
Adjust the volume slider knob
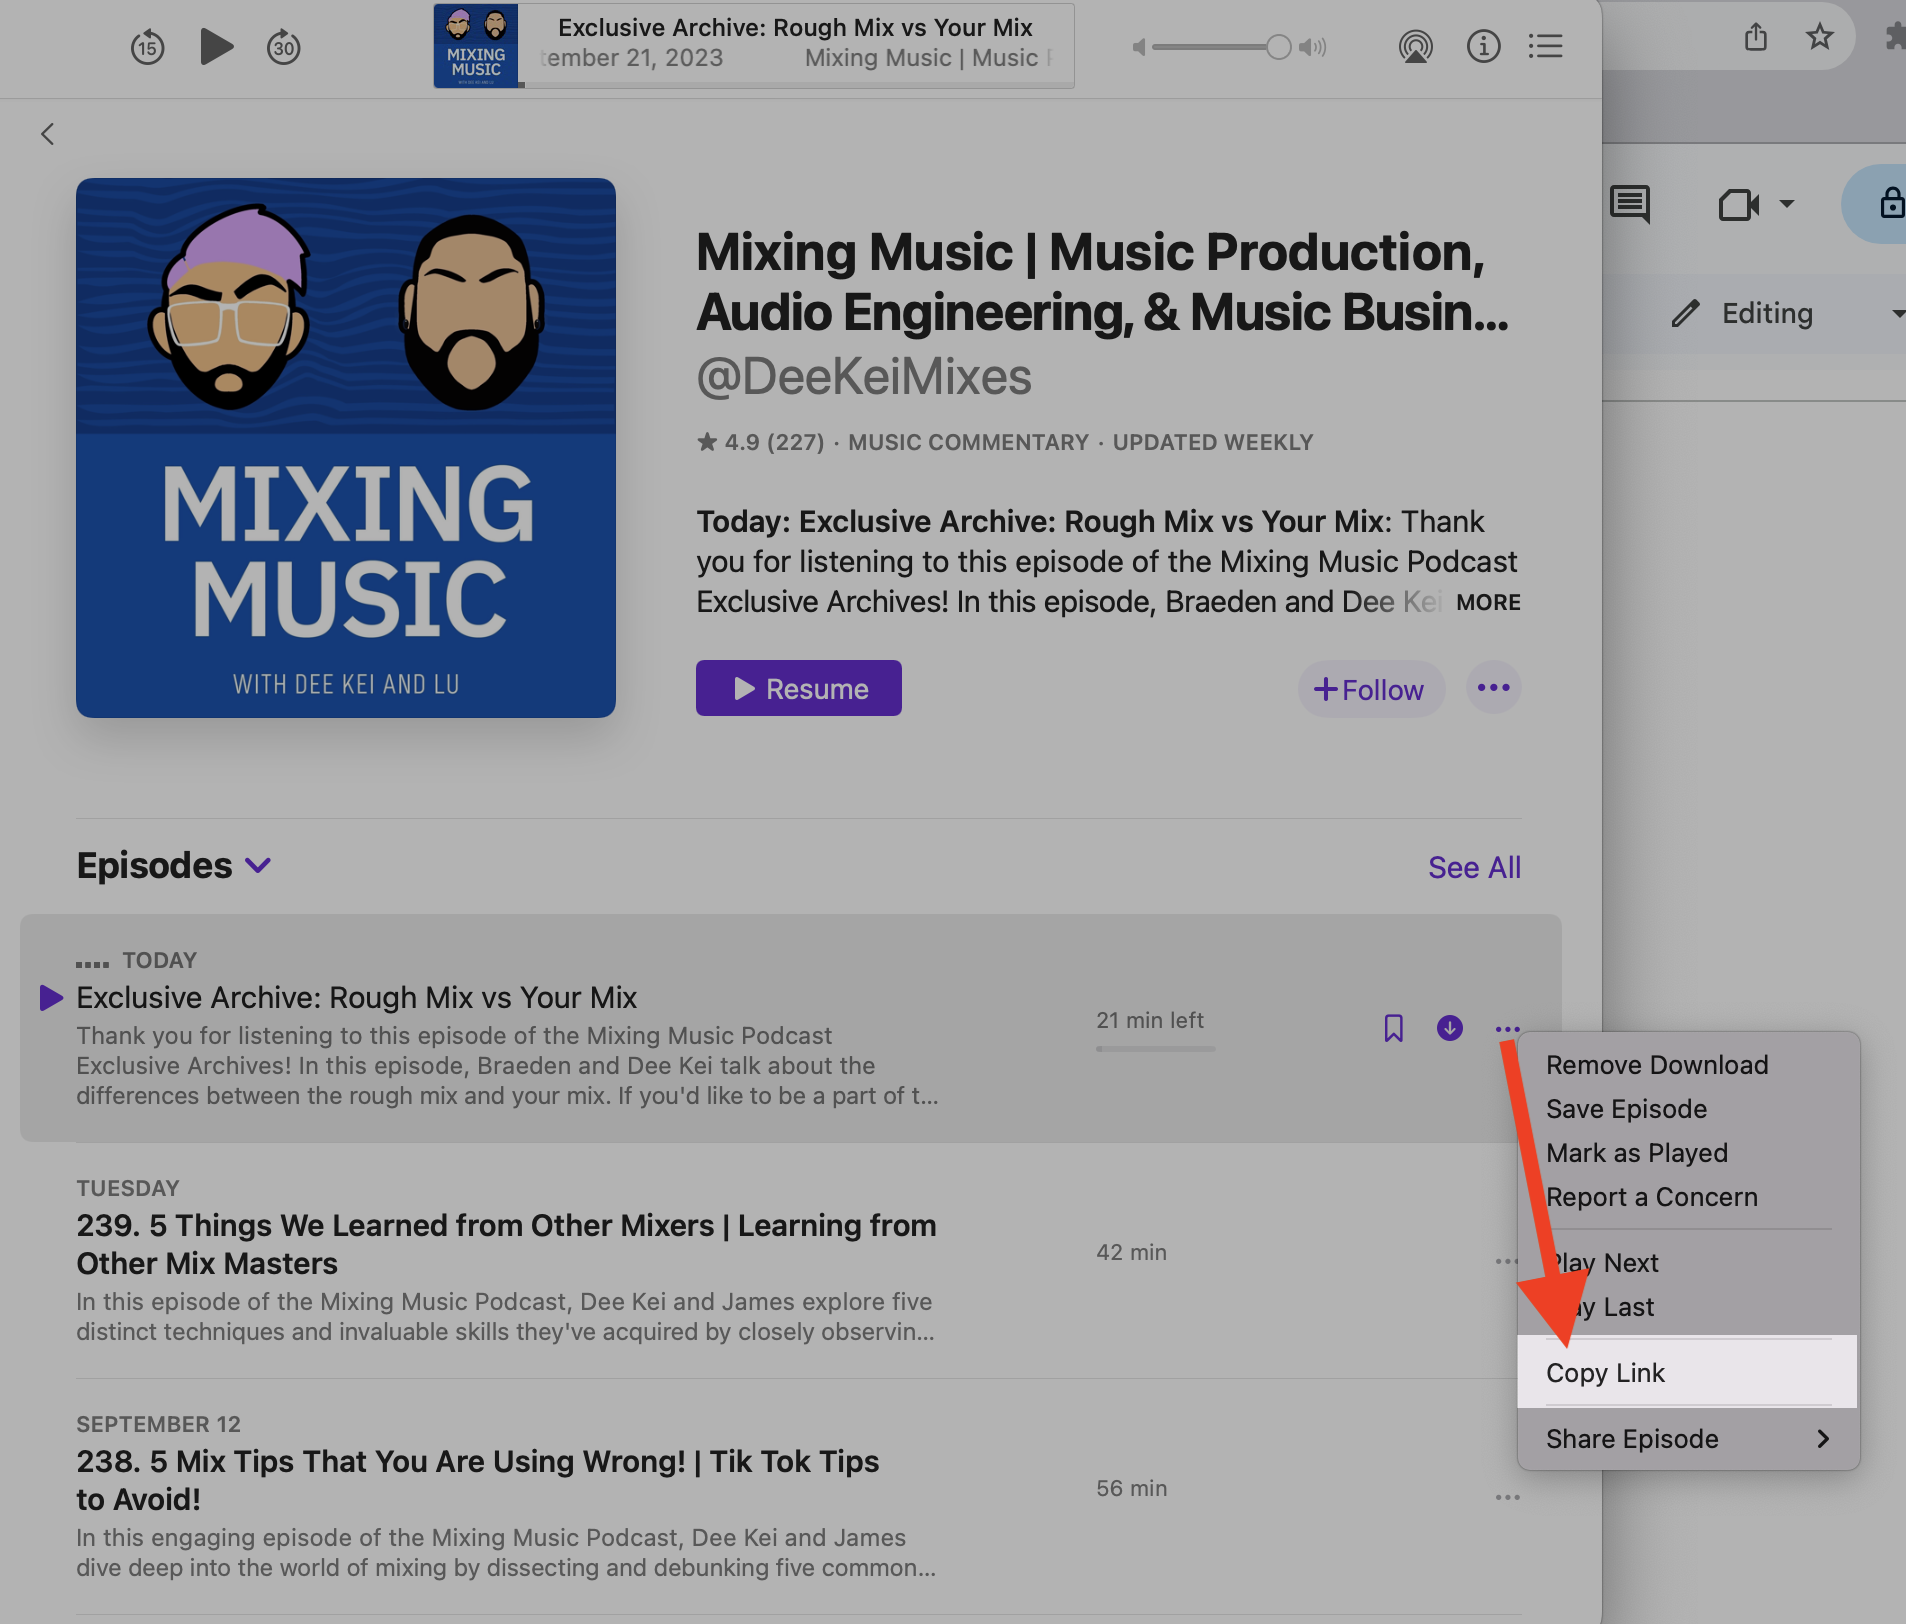(1278, 47)
